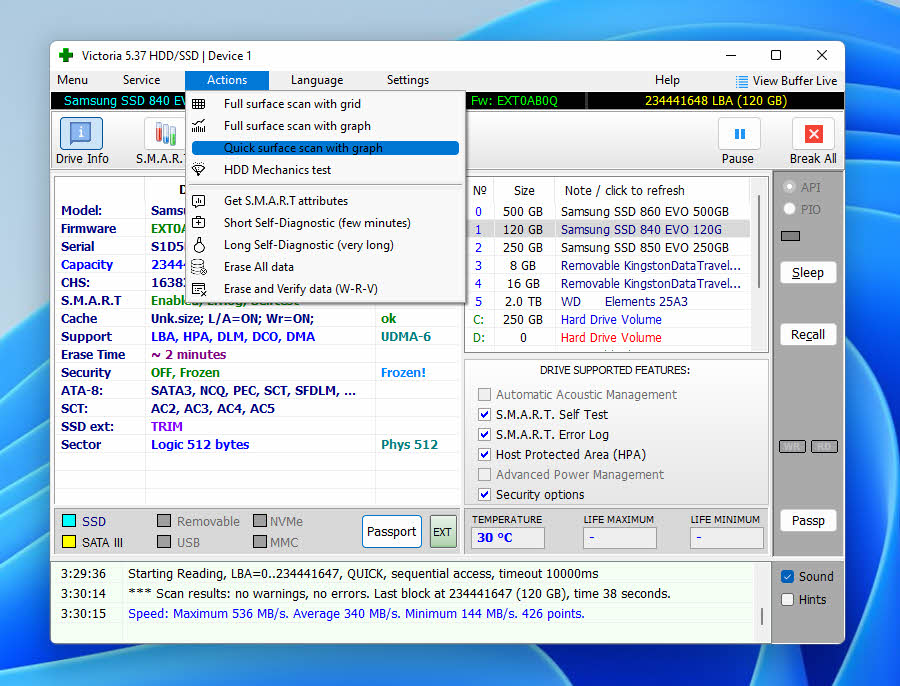Click the Short Self-Diagnostic icon
The height and width of the screenshot is (686, 900).
(199, 223)
